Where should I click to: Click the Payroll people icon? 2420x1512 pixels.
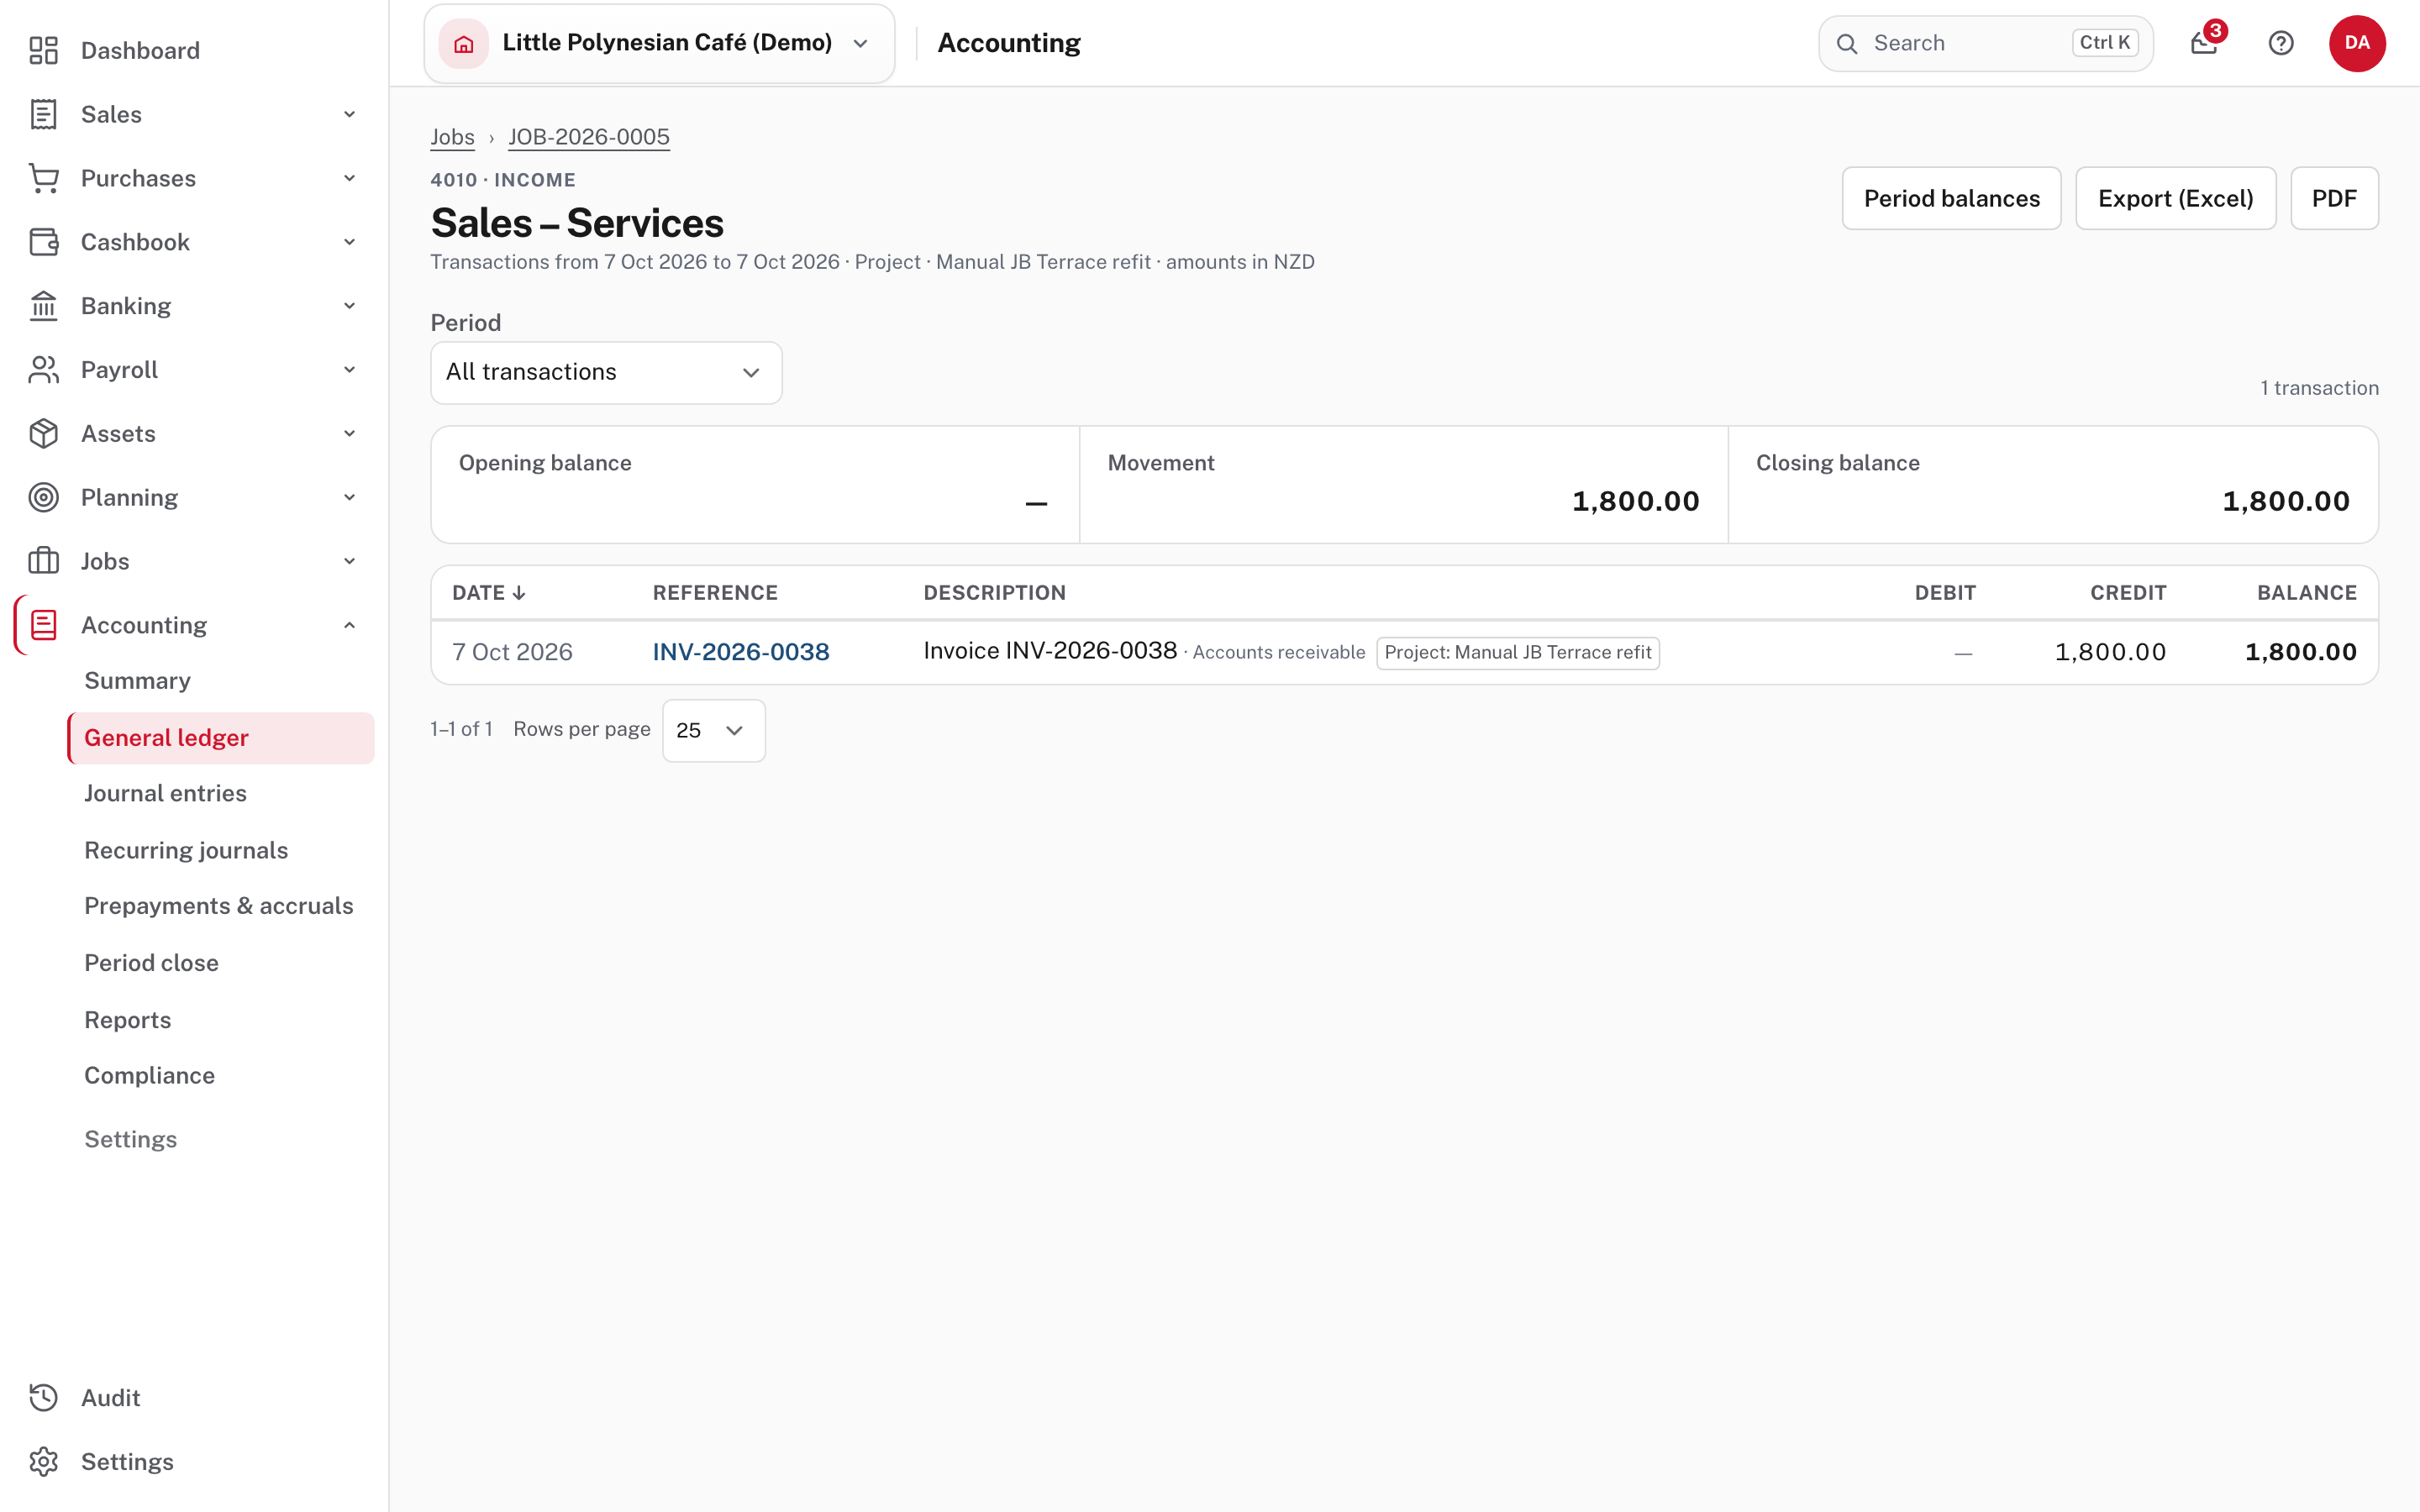click(43, 370)
